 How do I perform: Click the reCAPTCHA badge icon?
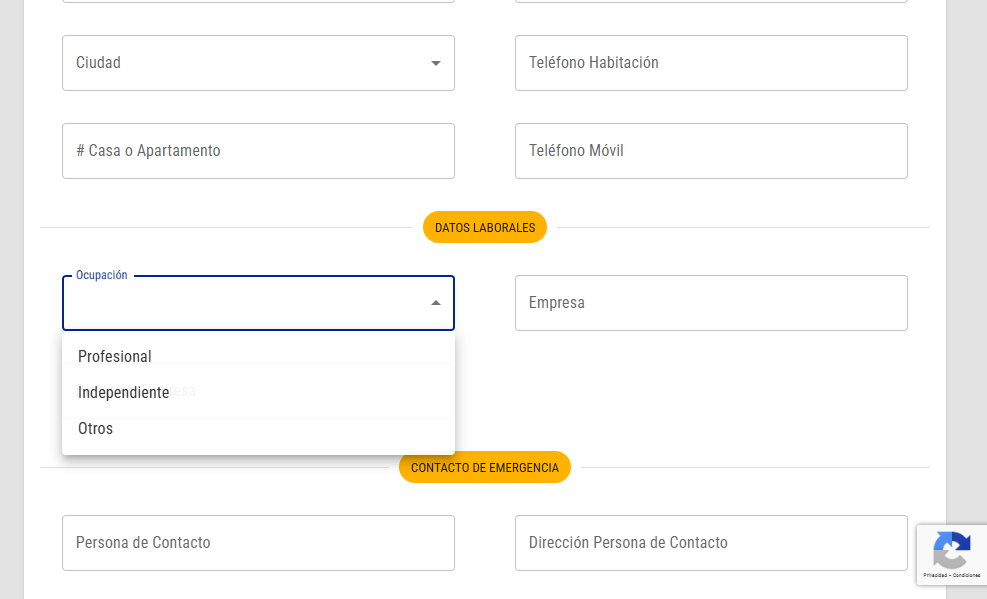click(952, 550)
